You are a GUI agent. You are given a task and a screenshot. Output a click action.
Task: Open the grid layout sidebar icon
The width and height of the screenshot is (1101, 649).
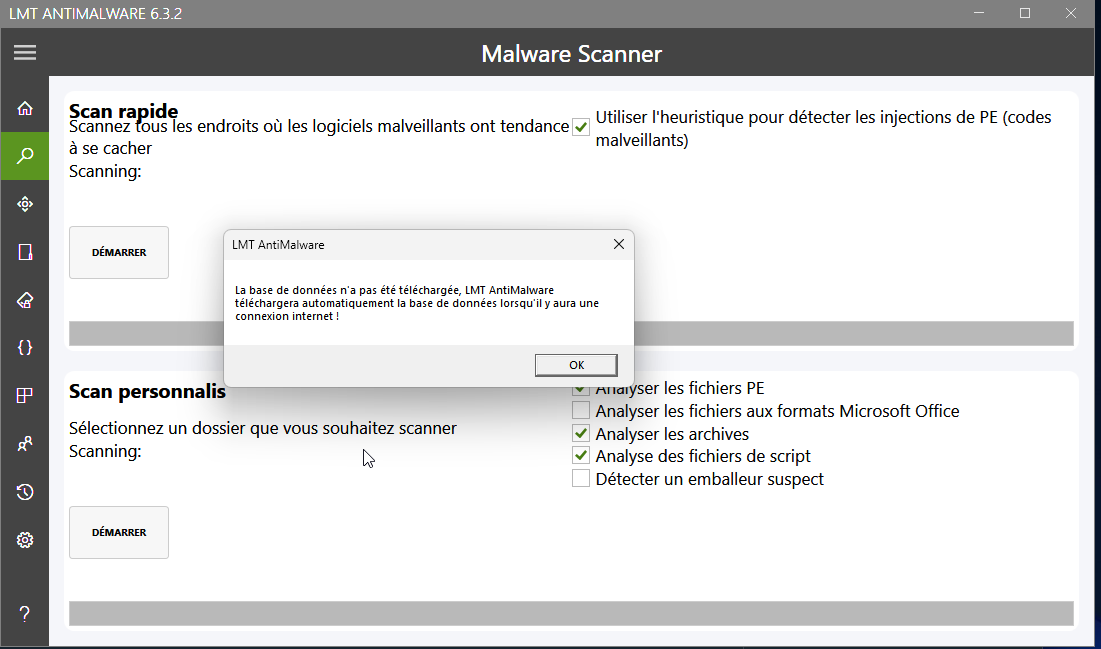coord(25,395)
